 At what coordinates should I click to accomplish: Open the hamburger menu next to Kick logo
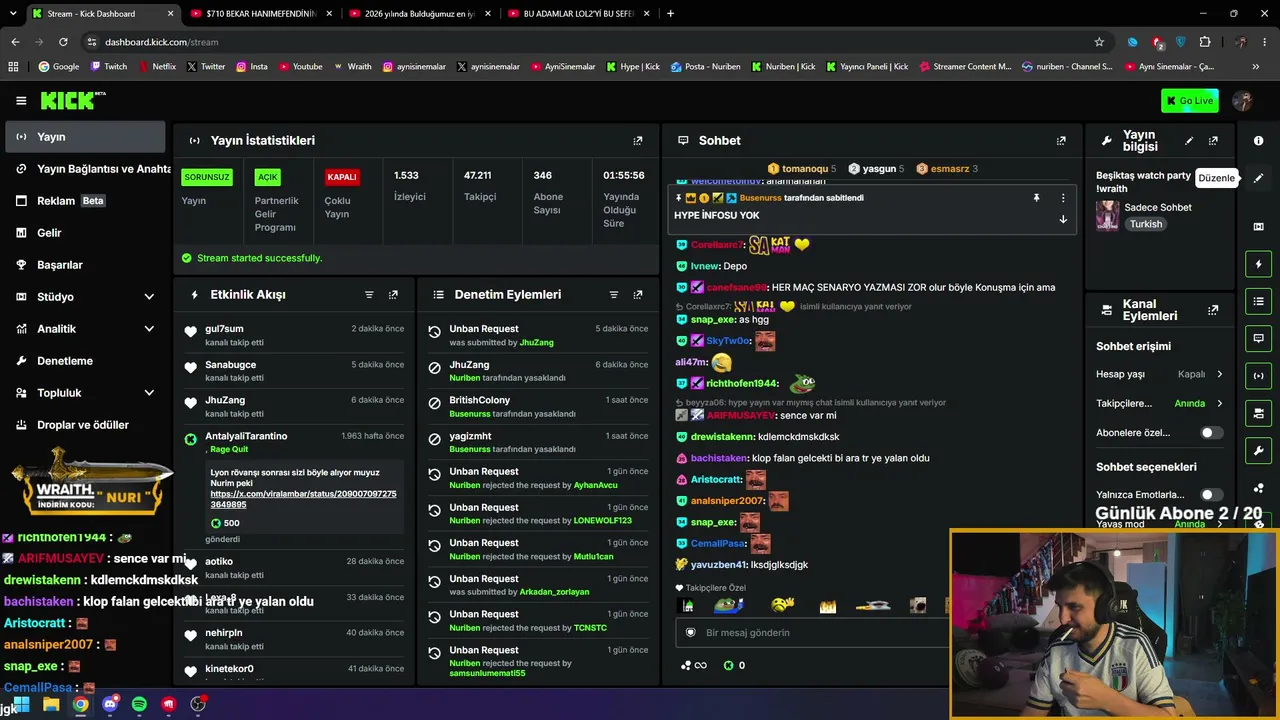[21, 101]
